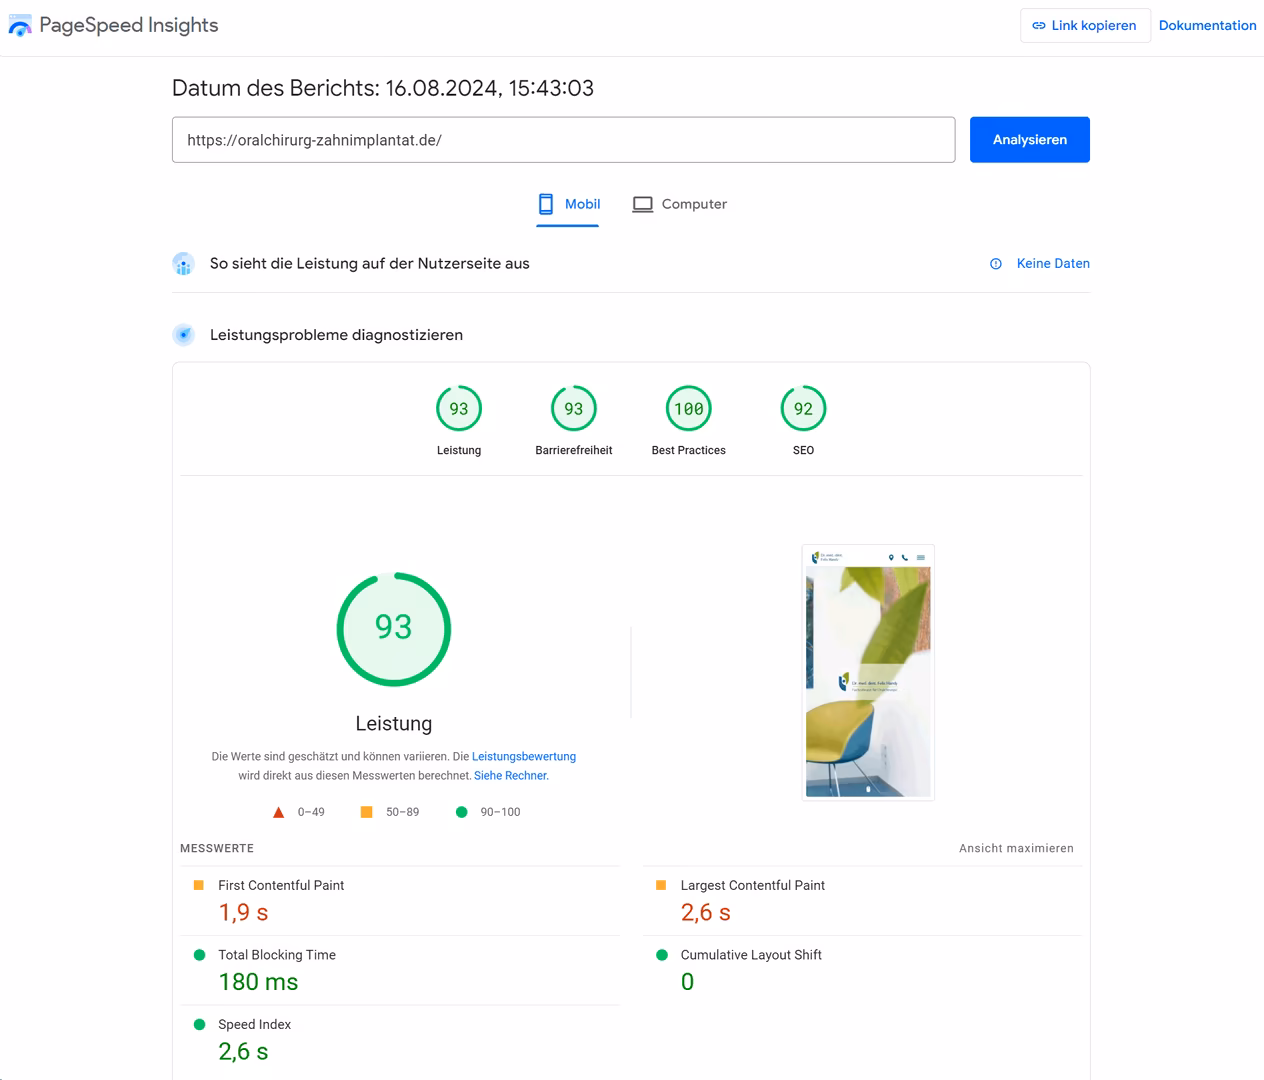Click the orange square icon beside First Contentful Paint
Screen dimensions: 1264x1080
198,885
